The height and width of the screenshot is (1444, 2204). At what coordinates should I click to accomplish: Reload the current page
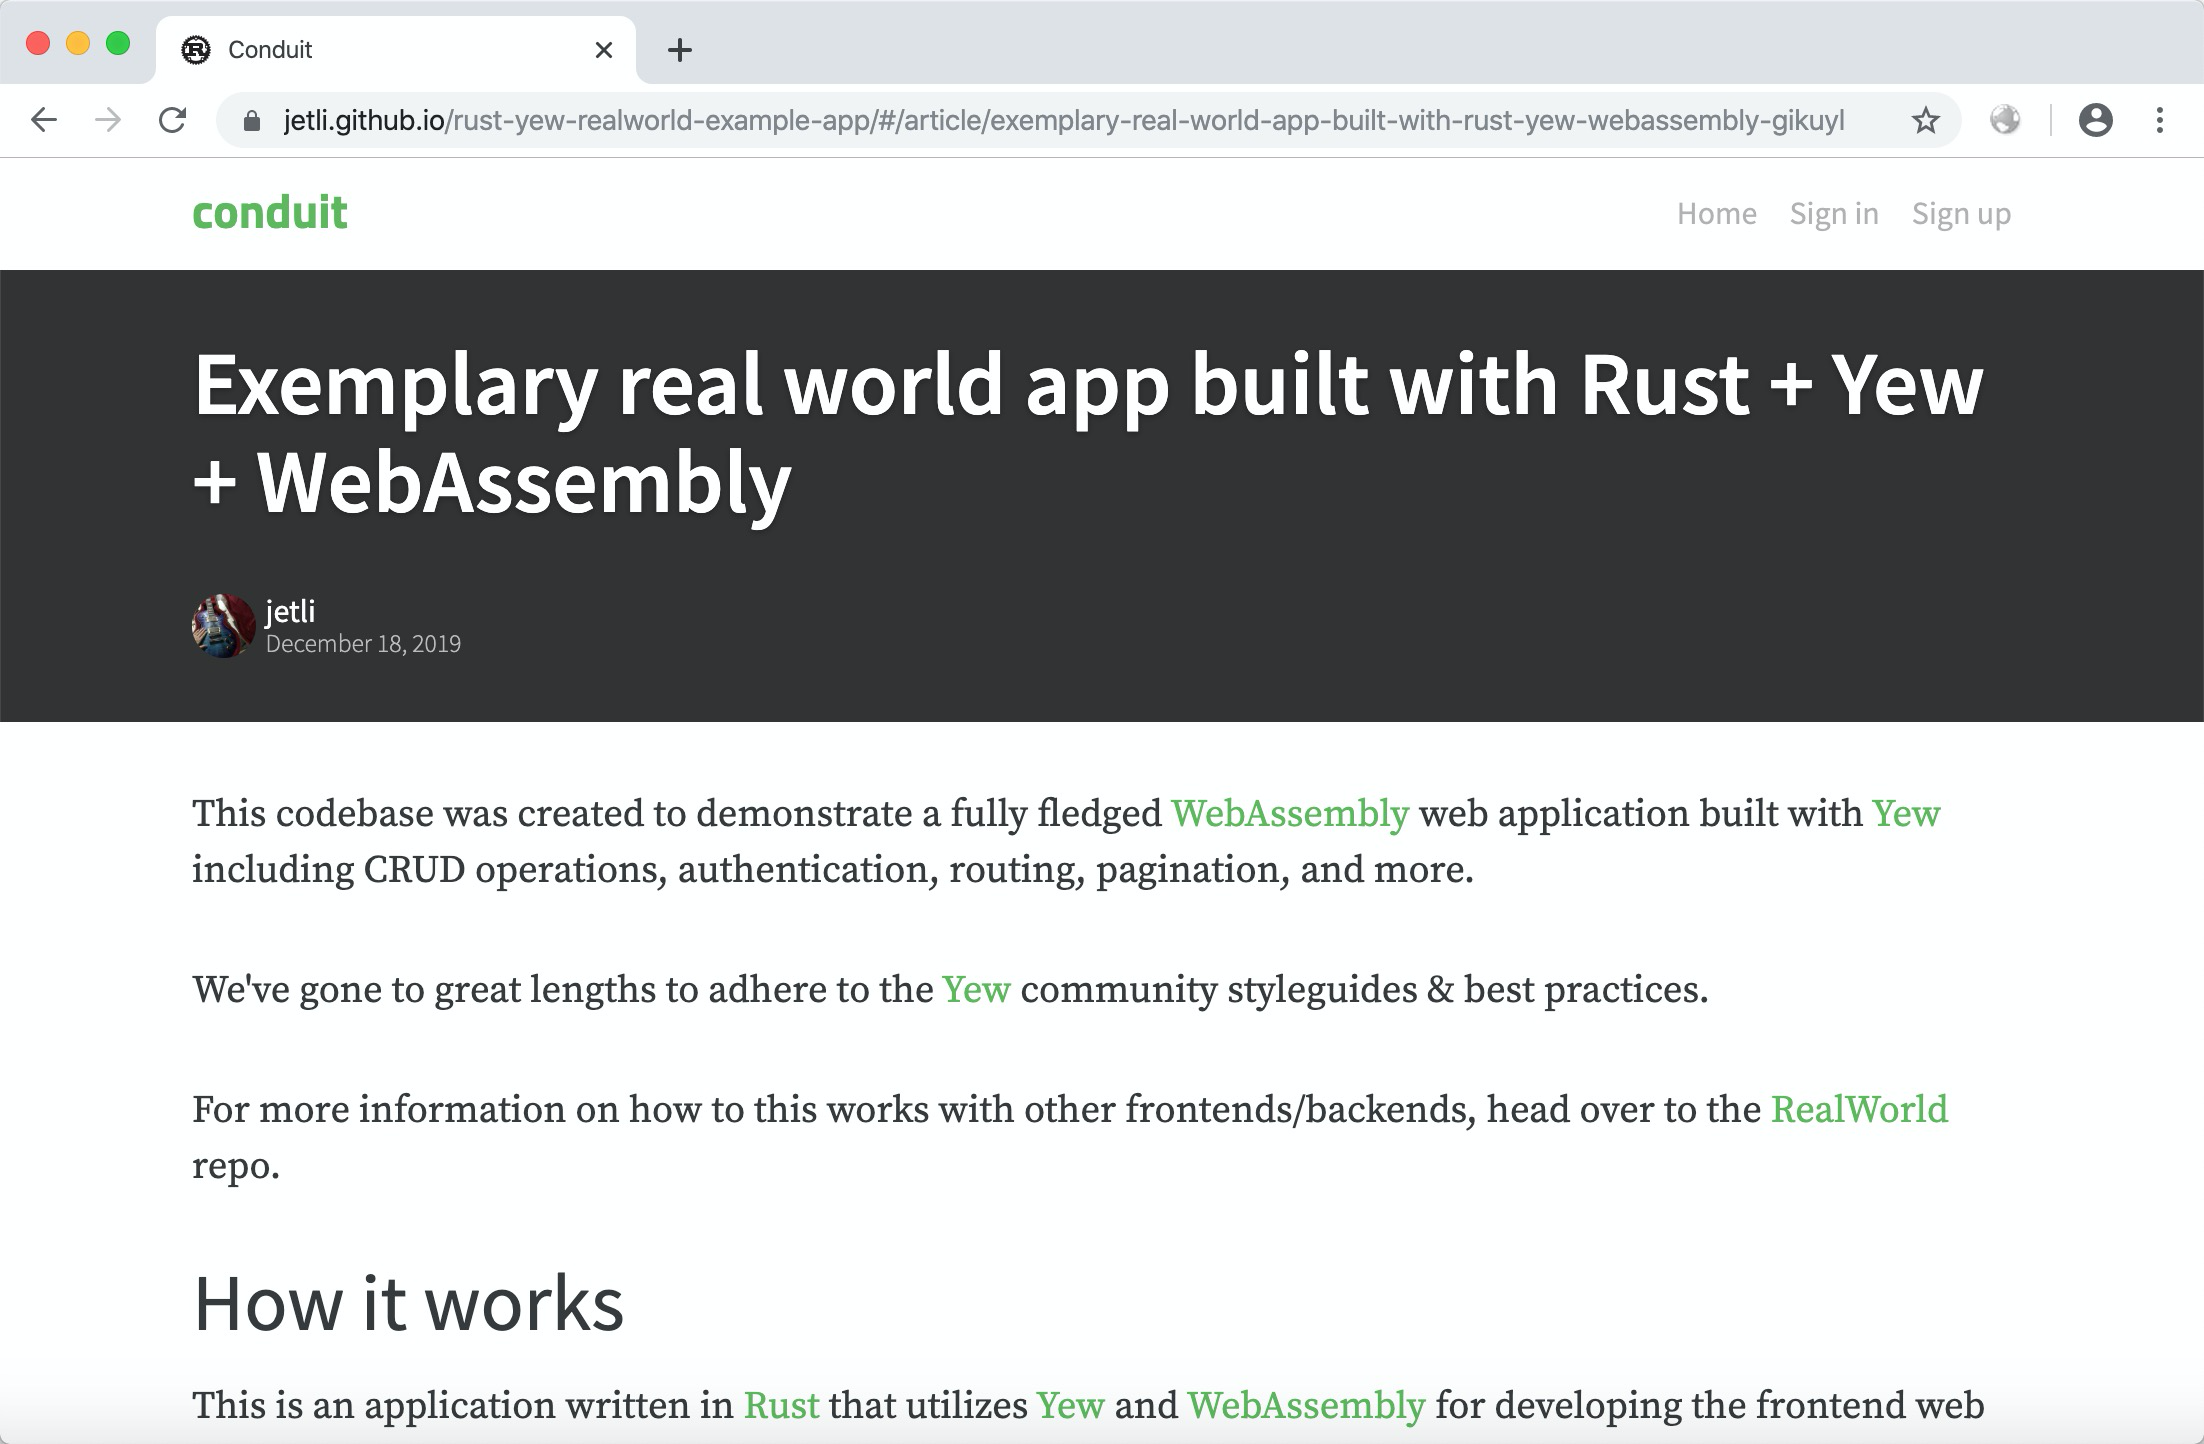[173, 121]
